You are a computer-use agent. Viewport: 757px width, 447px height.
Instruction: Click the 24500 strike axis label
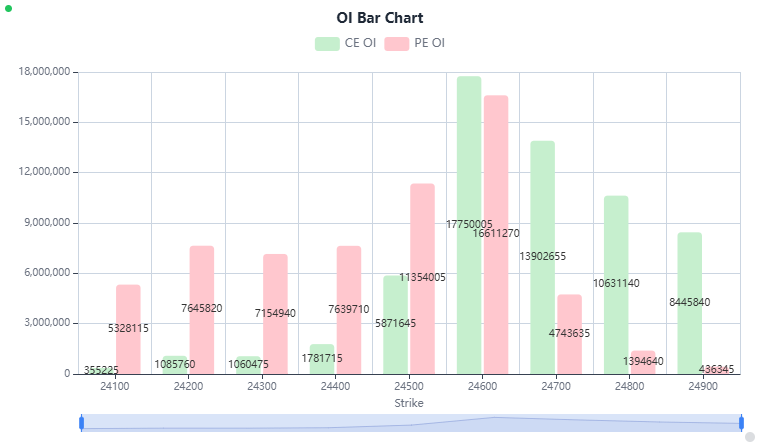[x=409, y=386]
